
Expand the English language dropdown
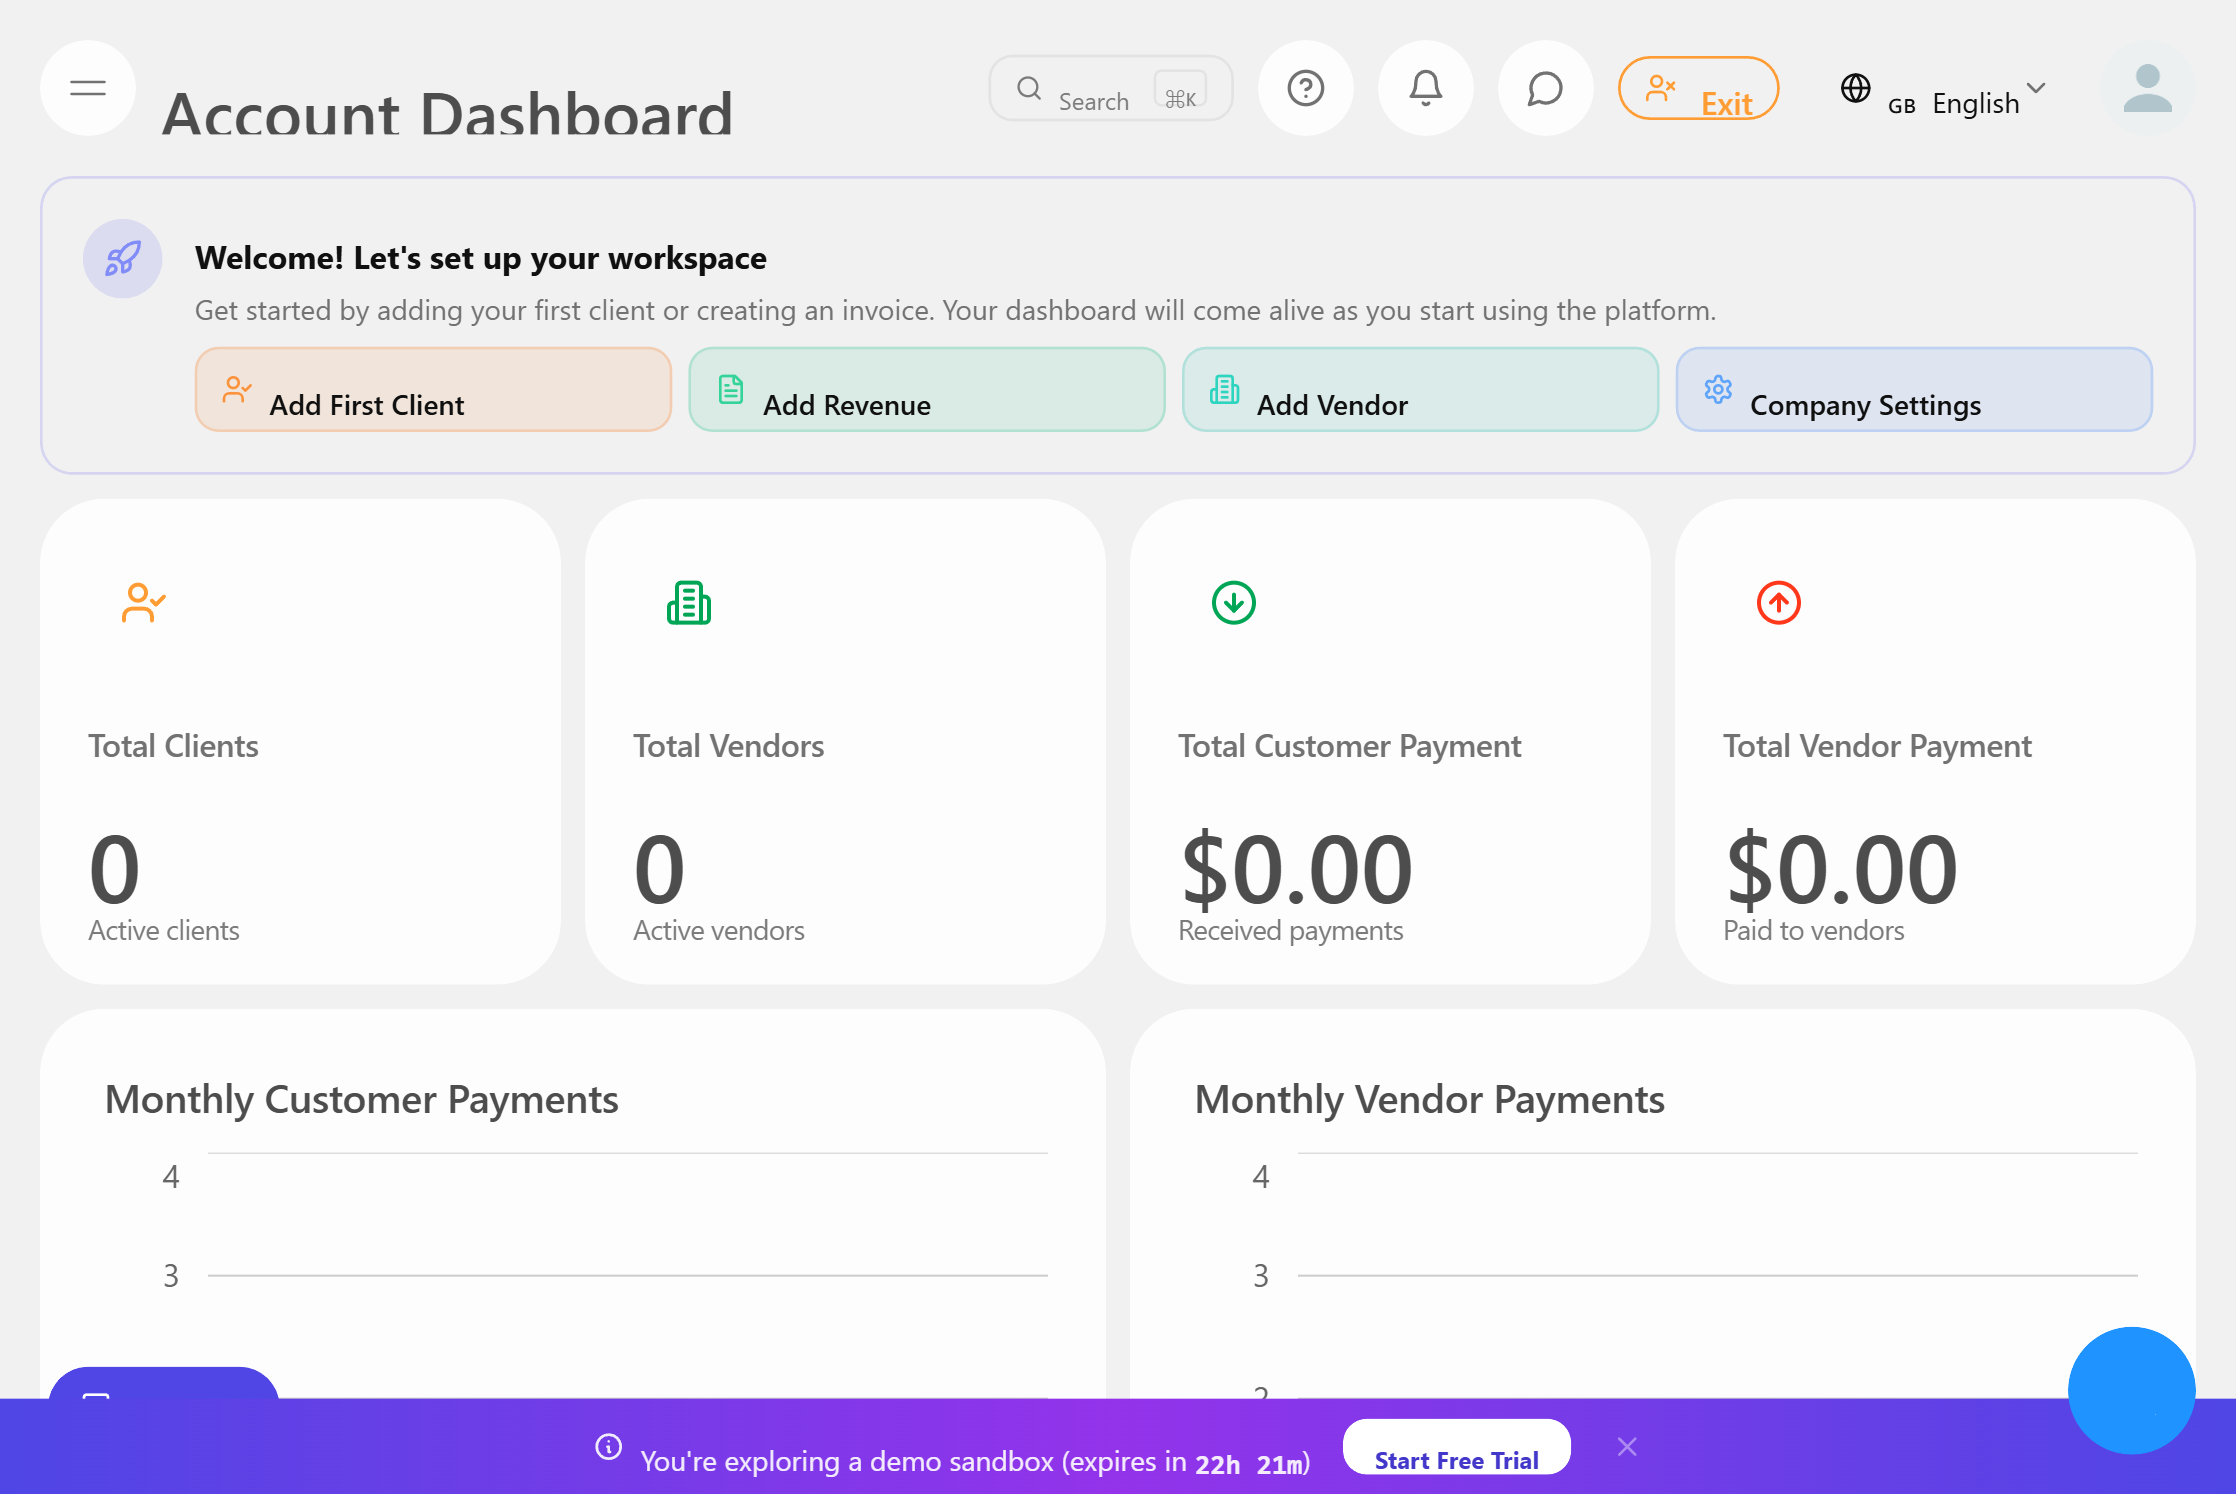click(x=1987, y=101)
